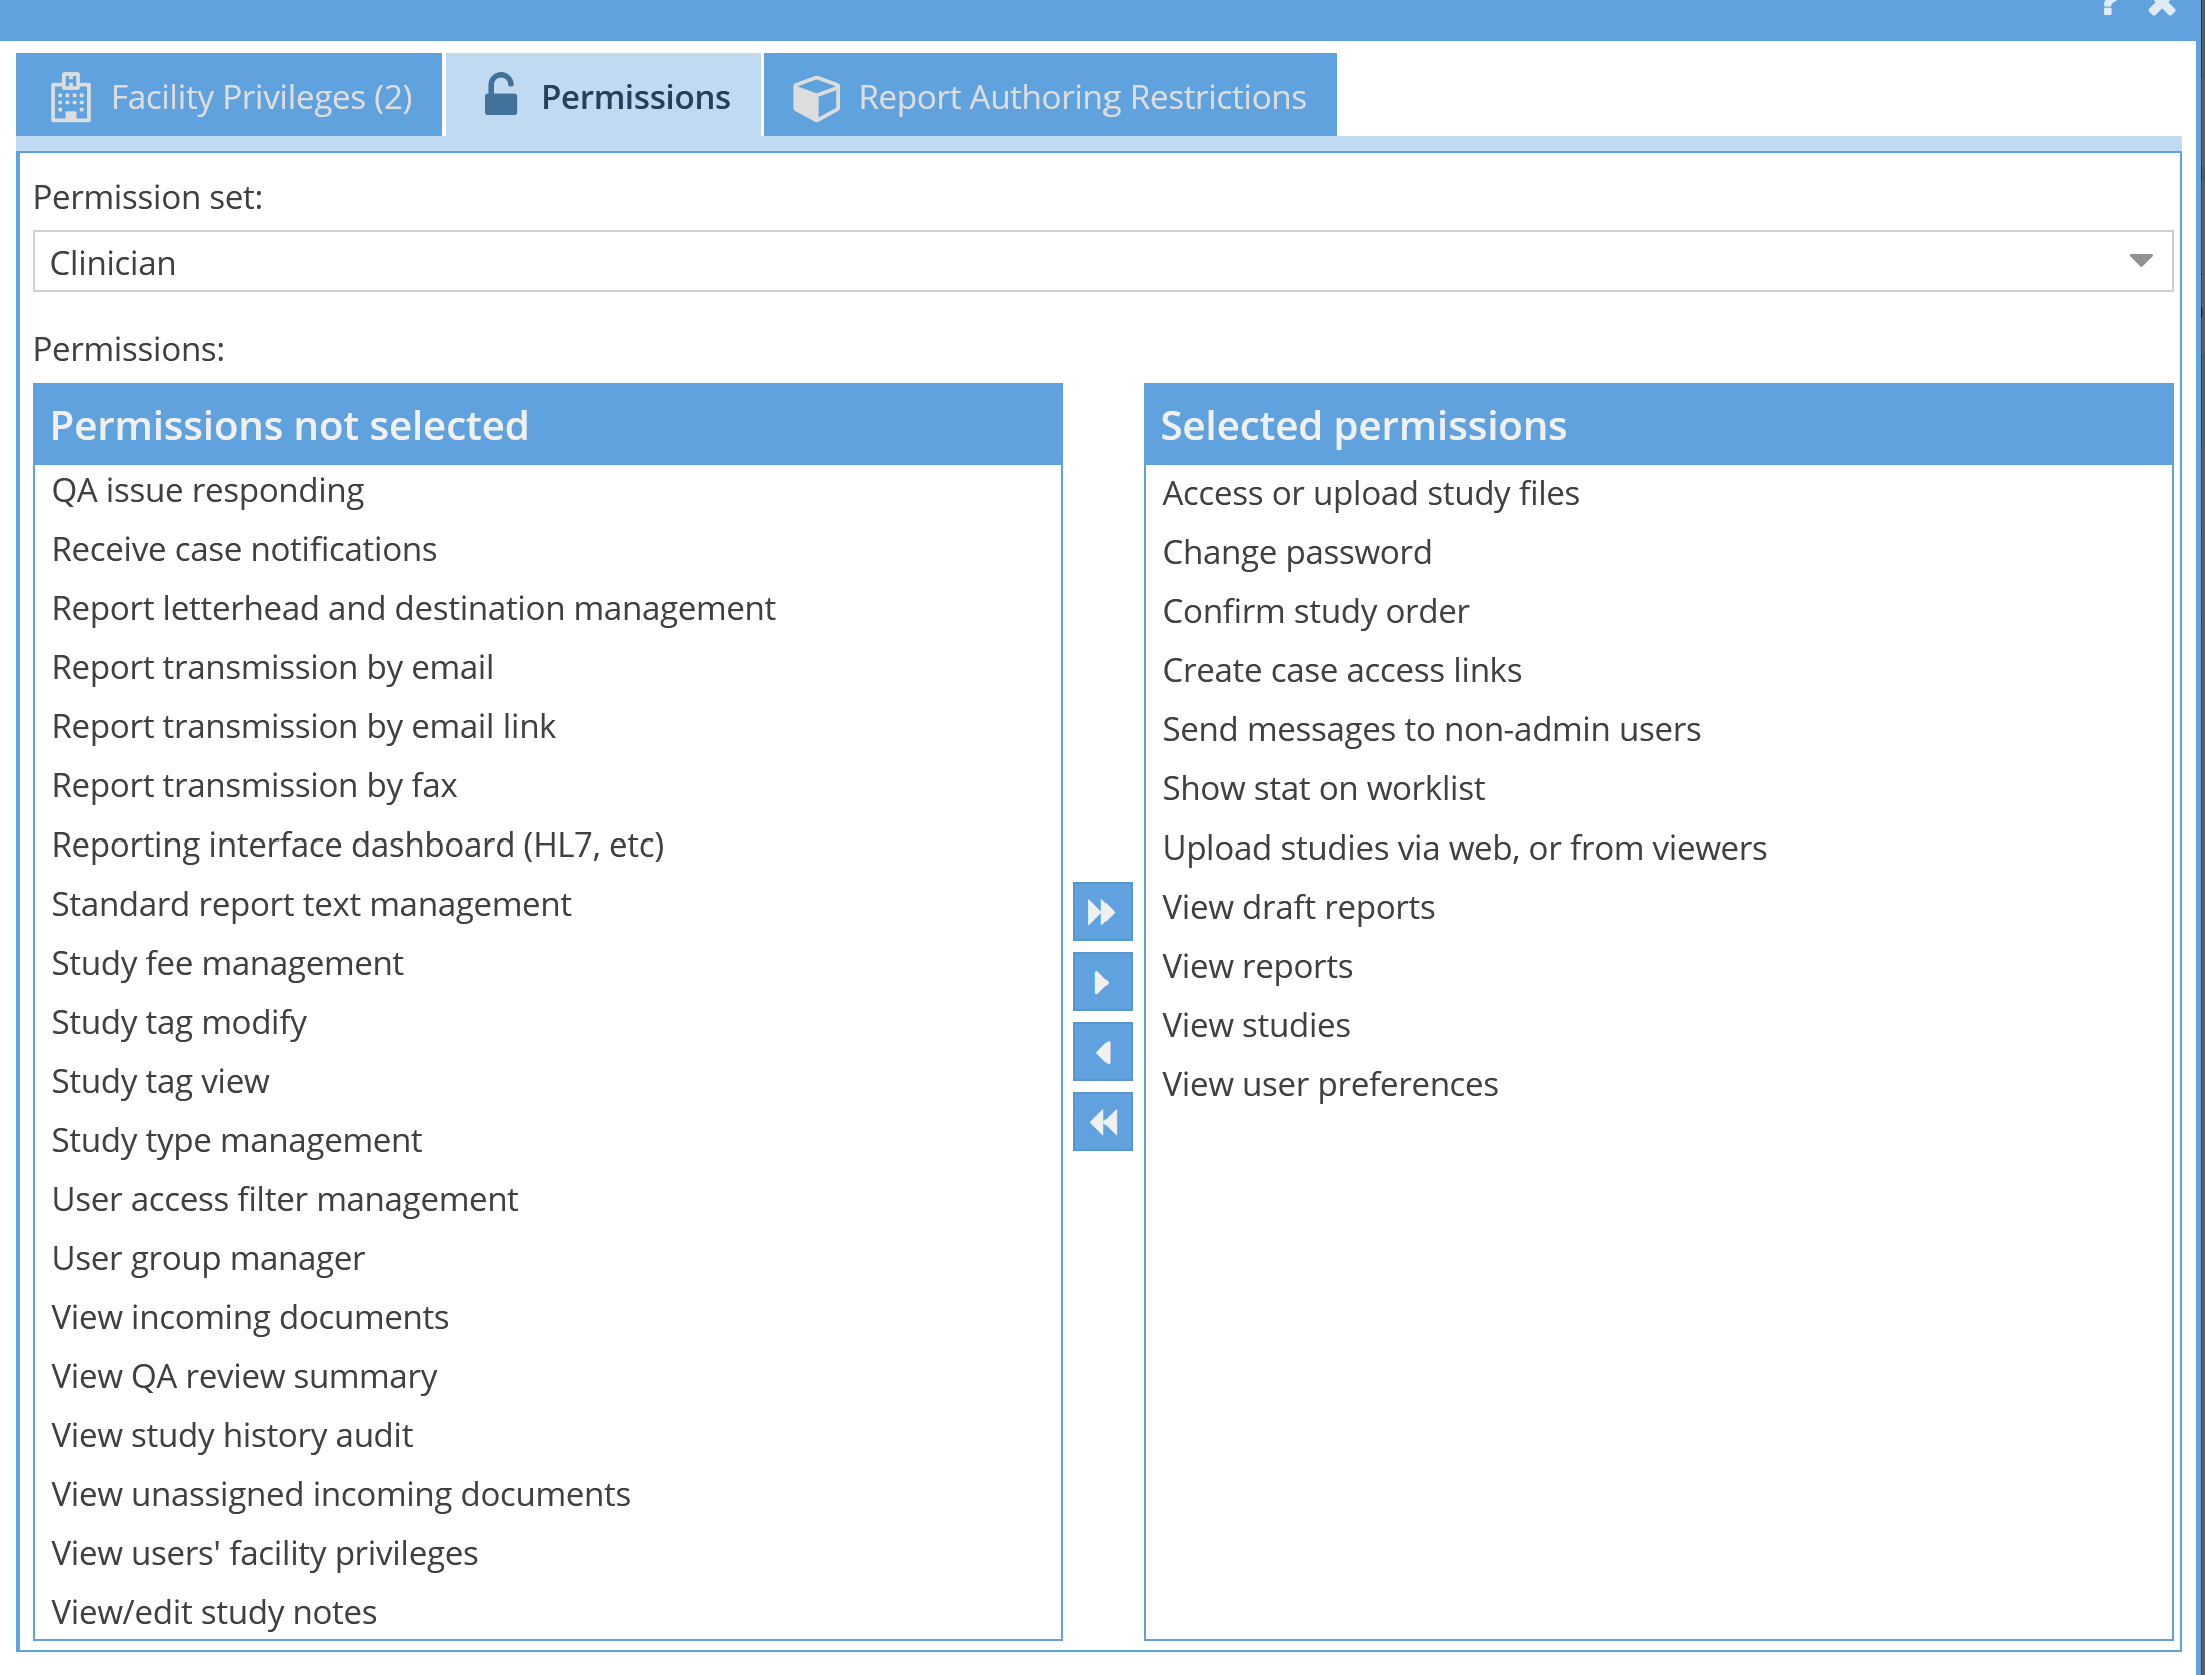The height and width of the screenshot is (1675, 2205).
Task: Open the Clinician permission set combo box
Action: (1102, 262)
